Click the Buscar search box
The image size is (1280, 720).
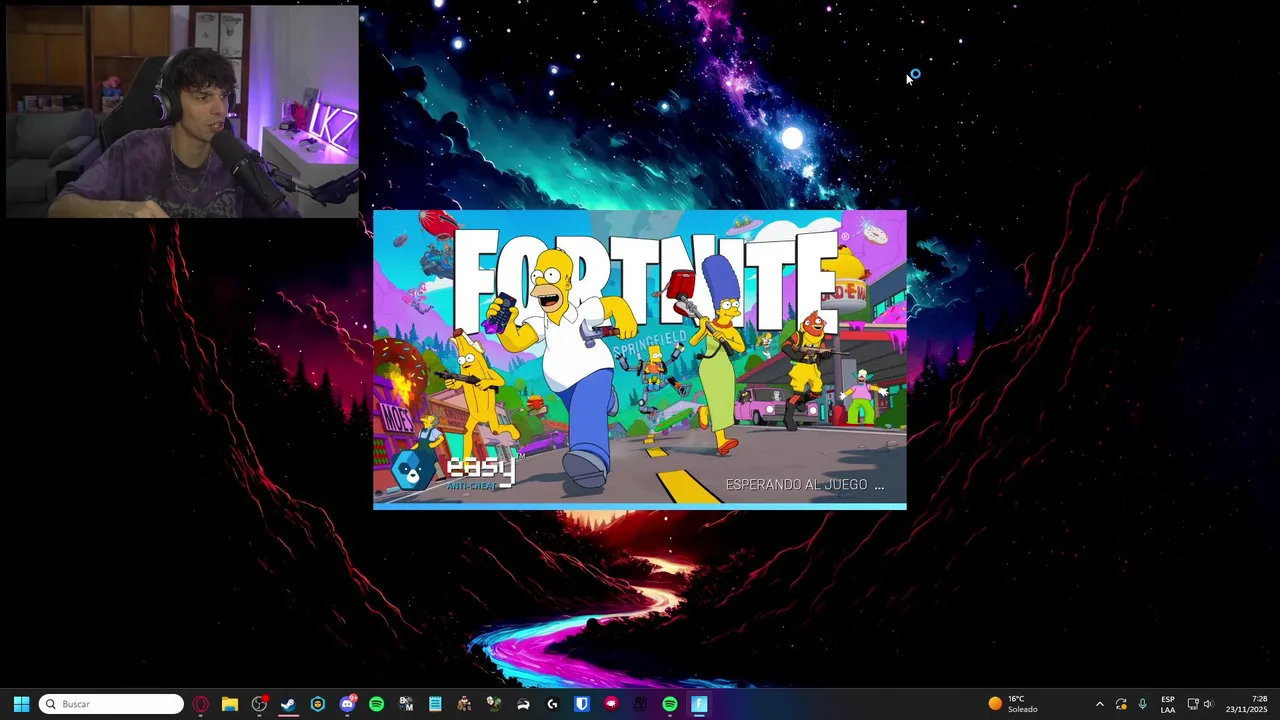point(111,704)
